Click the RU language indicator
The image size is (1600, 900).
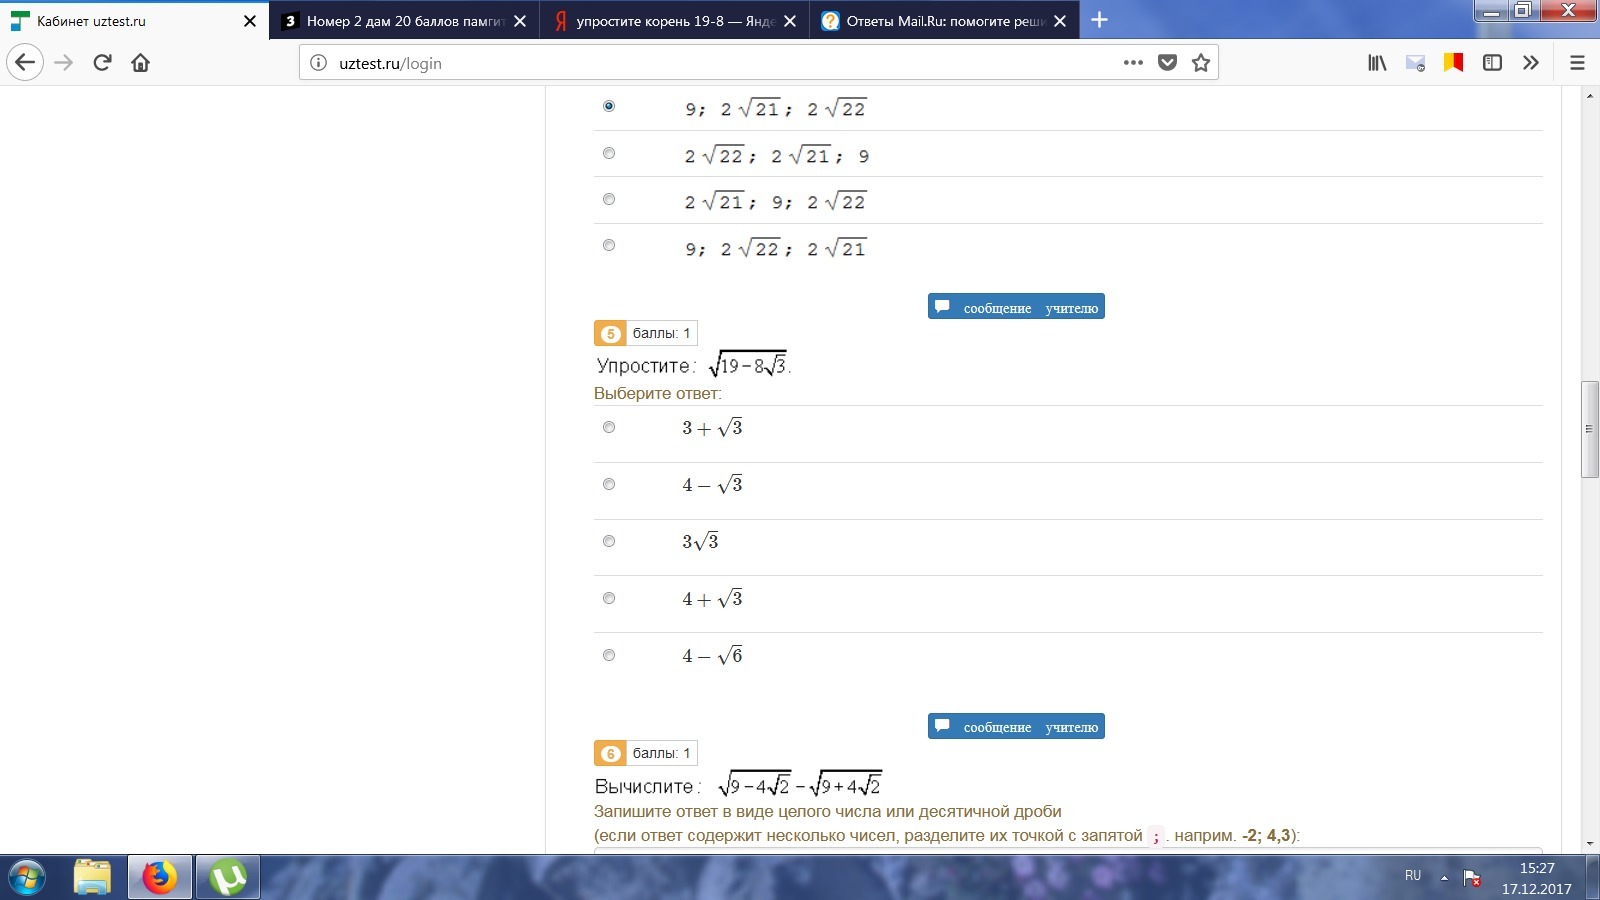tap(1413, 875)
